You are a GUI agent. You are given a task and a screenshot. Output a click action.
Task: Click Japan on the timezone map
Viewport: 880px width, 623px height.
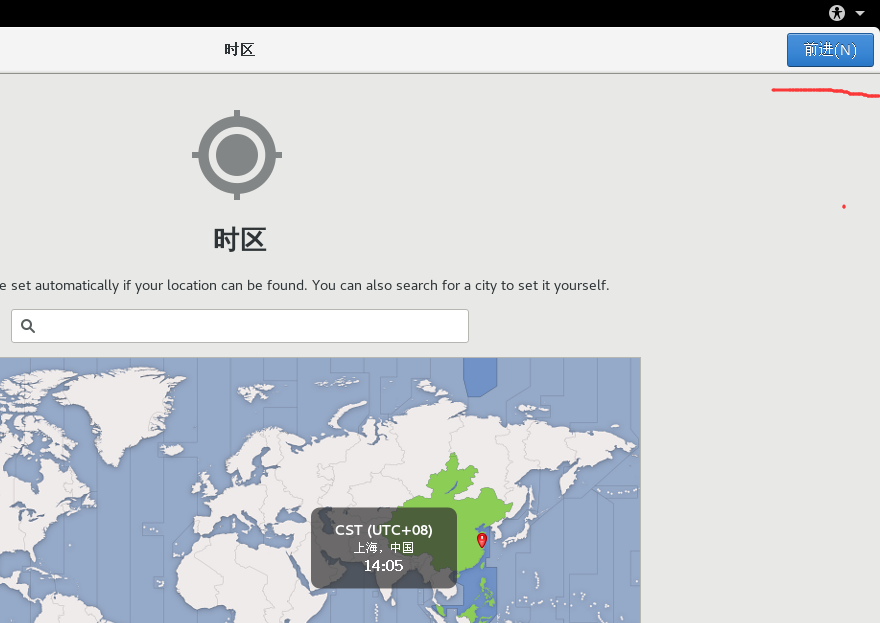(x=520, y=530)
